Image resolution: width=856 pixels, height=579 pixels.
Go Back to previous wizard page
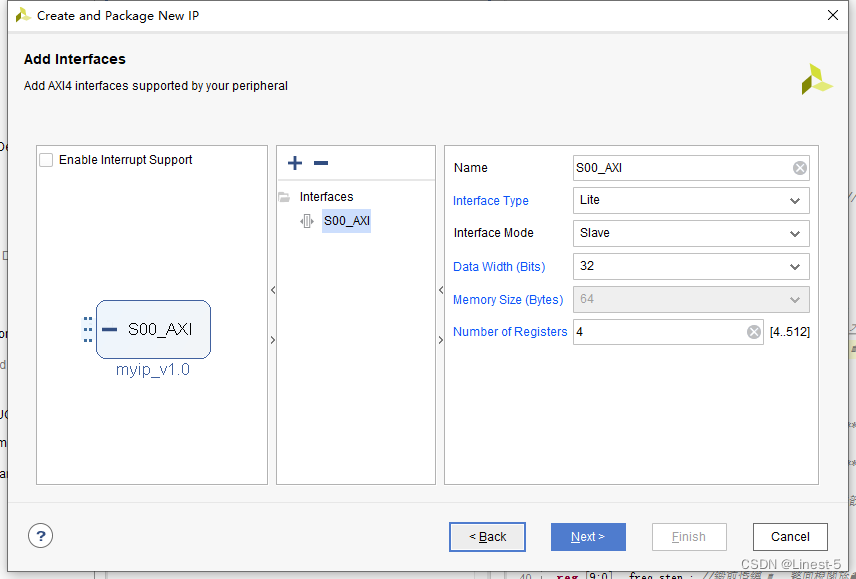click(x=487, y=537)
